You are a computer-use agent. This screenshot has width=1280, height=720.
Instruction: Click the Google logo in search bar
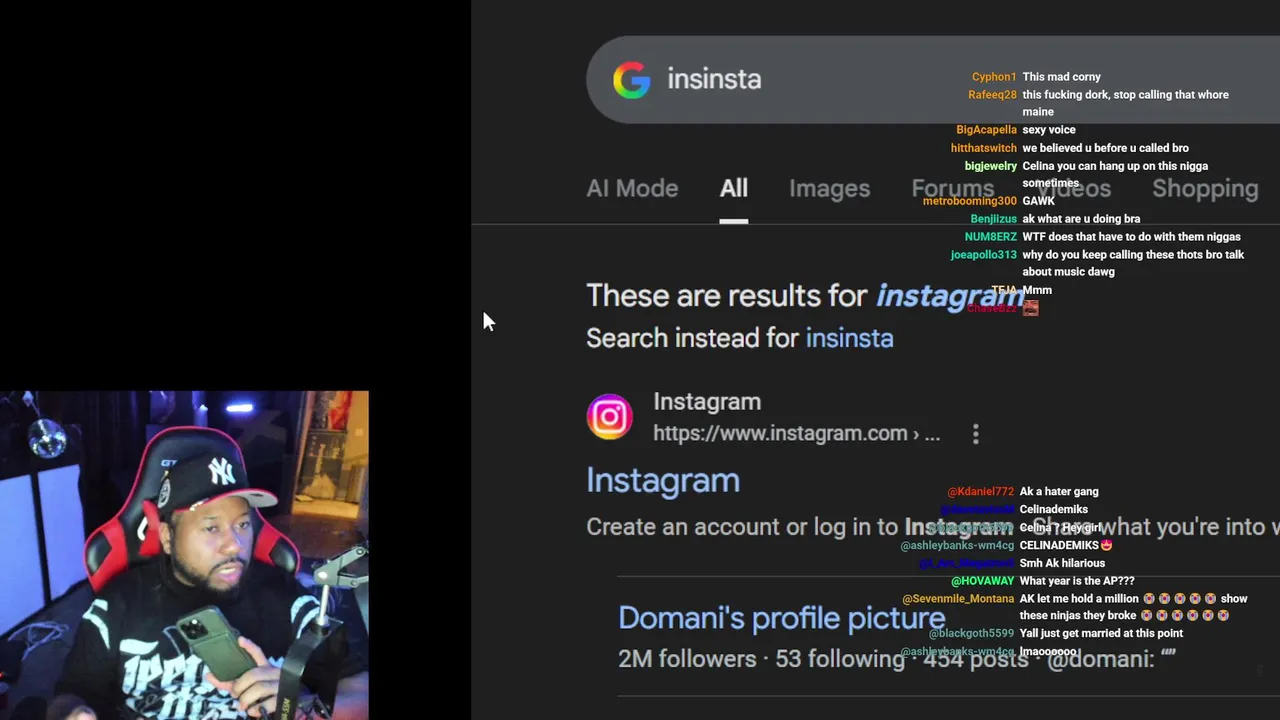pyautogui.click(x=632, y=80)
